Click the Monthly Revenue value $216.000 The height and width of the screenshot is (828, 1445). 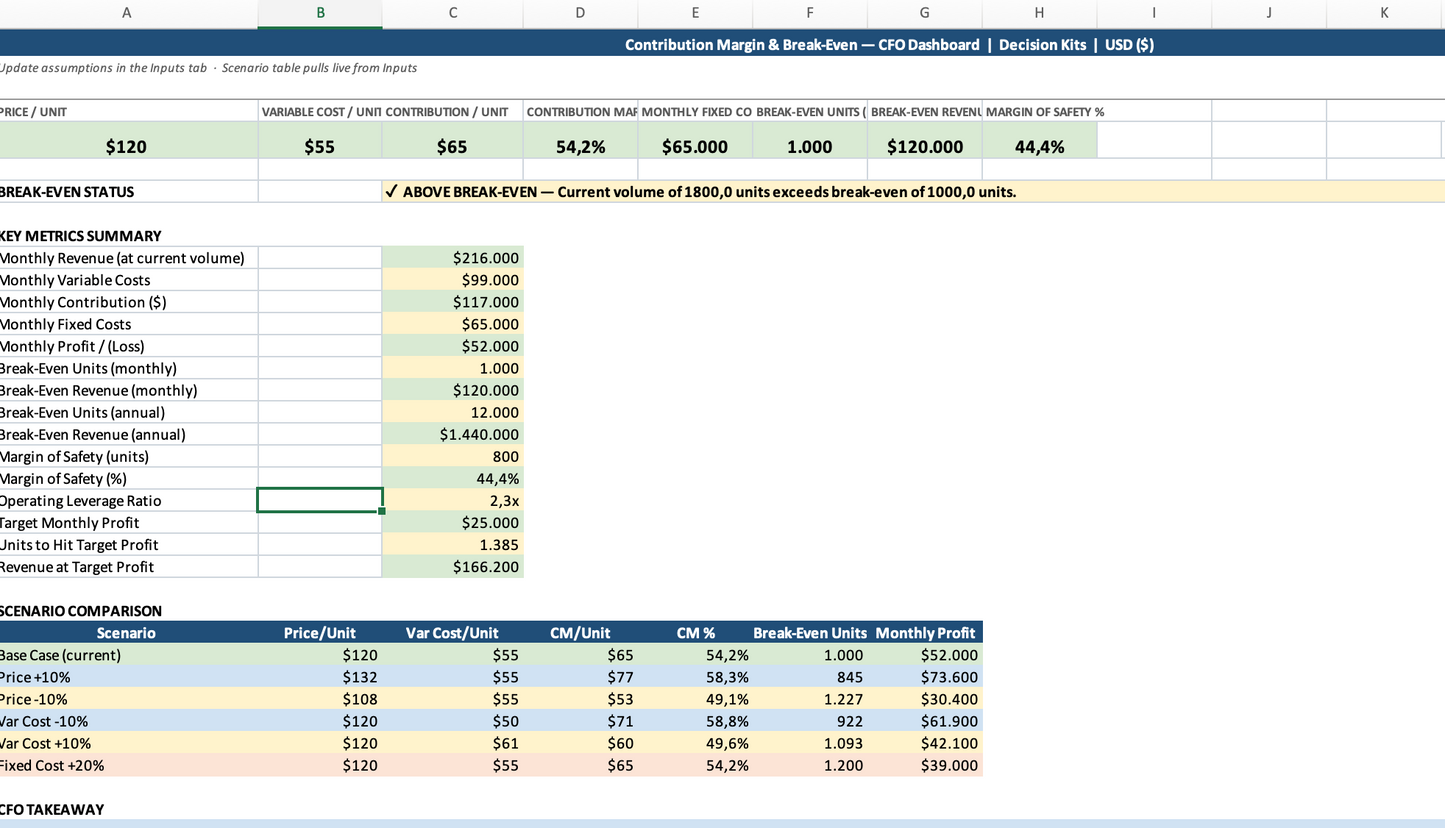[x=452, y=257]
